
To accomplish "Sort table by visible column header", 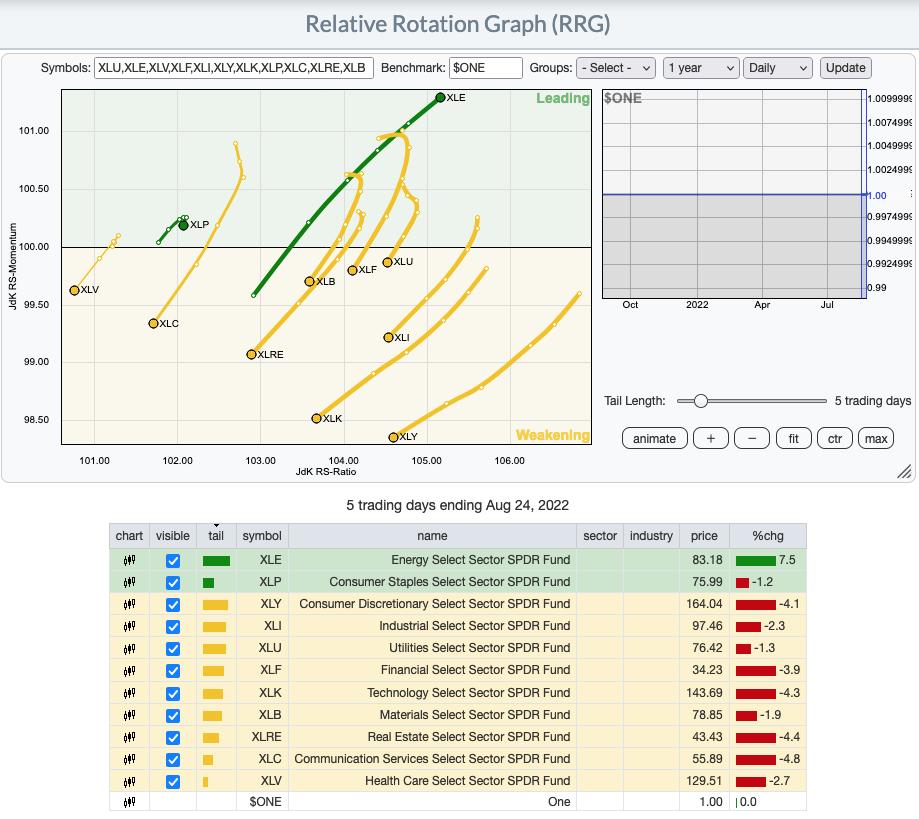I will pos(173,536).
